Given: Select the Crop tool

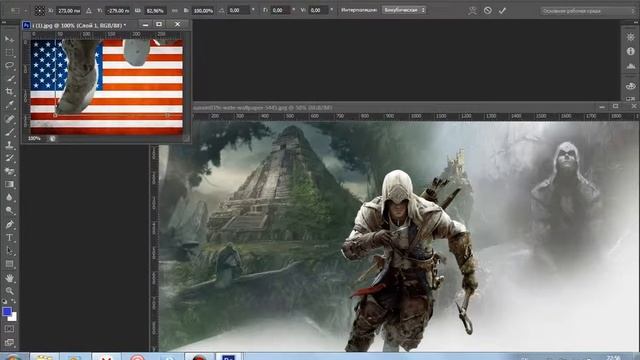Looking at the screenshot, I should click(x=9, y=92).
